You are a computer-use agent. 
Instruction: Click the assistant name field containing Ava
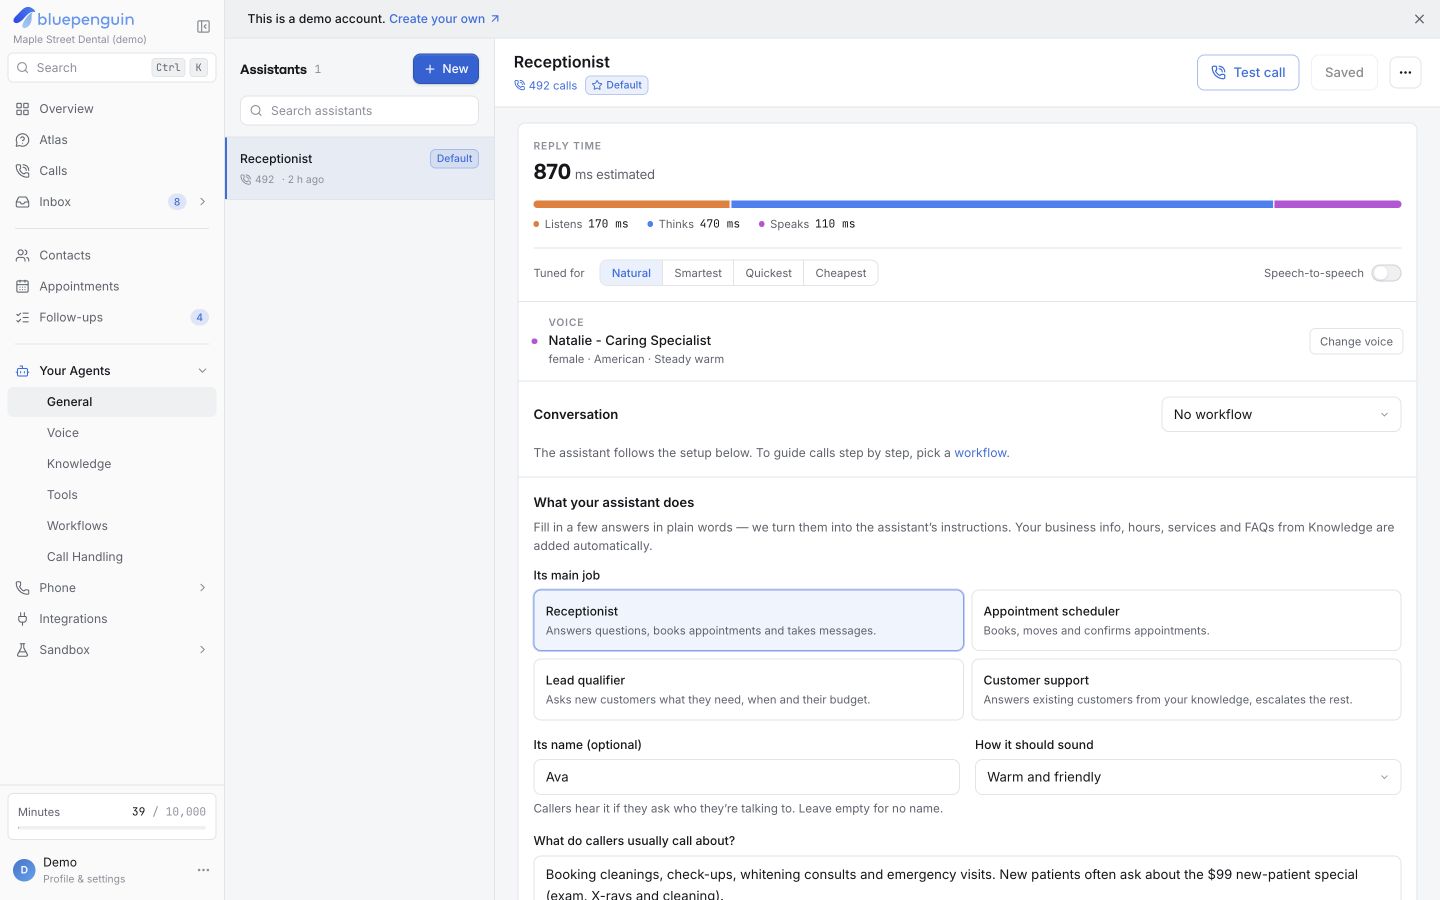(x=746, y=777)
